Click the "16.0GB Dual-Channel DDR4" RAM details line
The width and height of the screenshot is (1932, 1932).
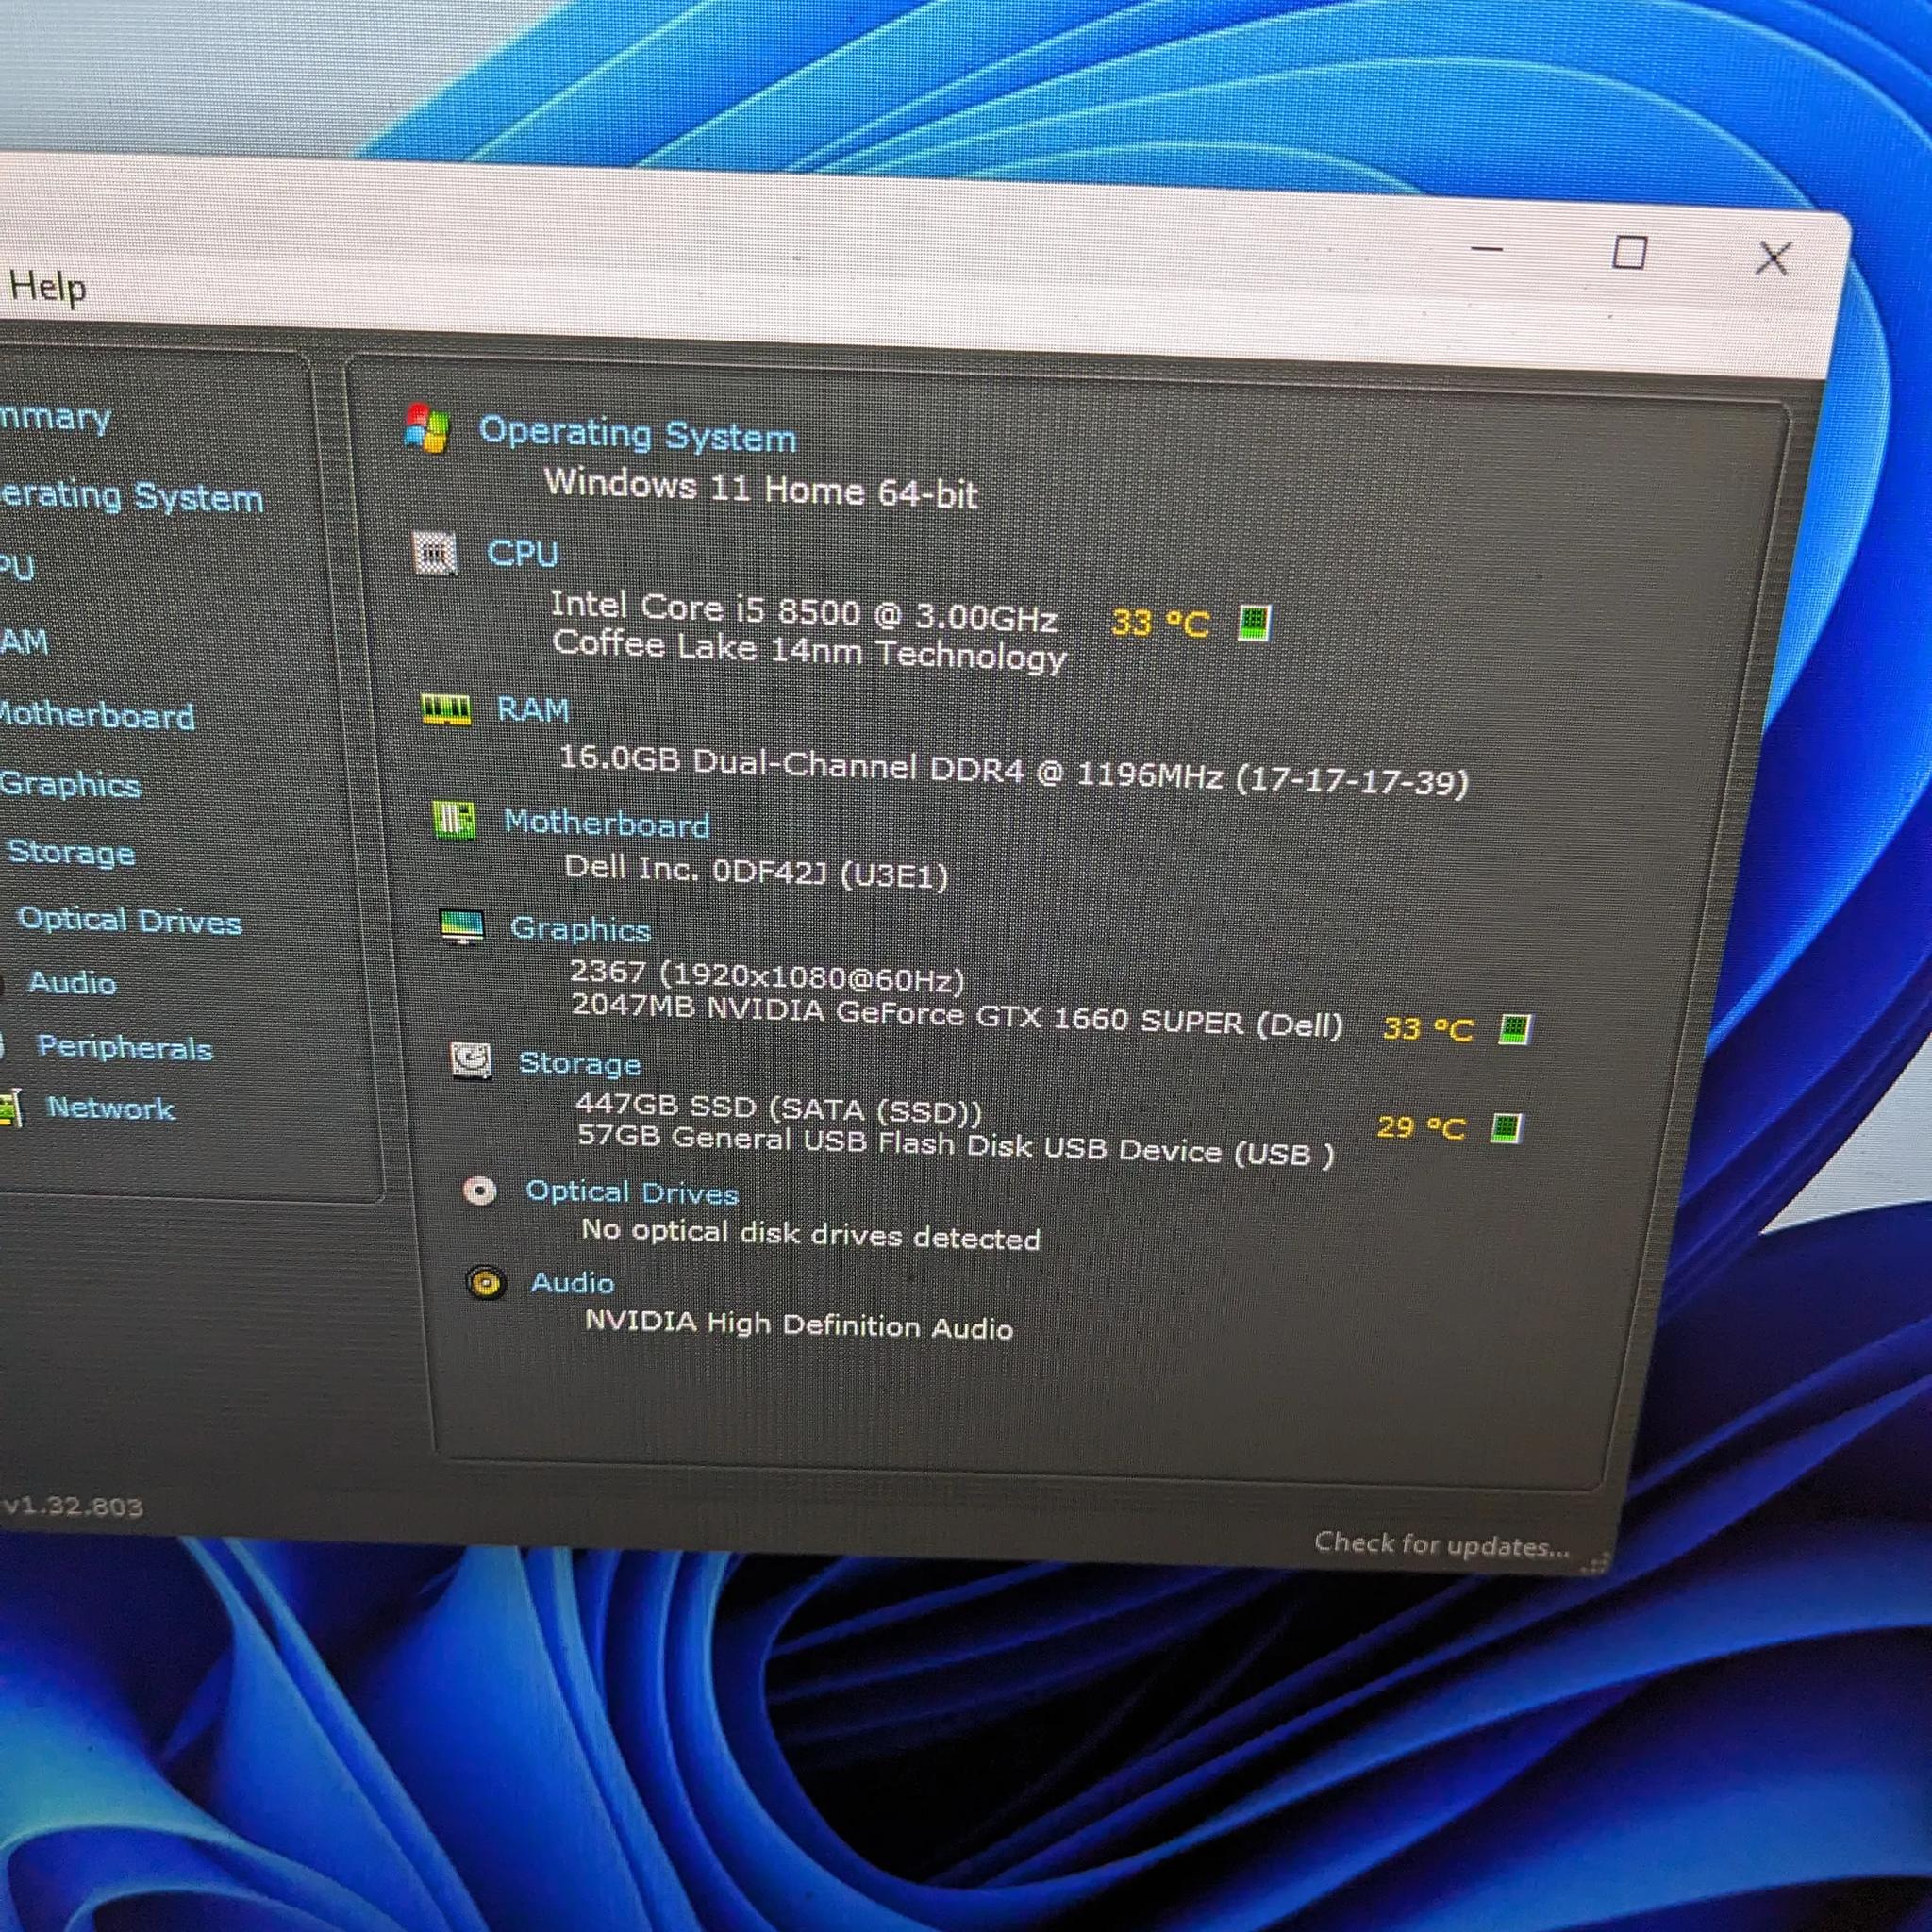(1014, 771)
